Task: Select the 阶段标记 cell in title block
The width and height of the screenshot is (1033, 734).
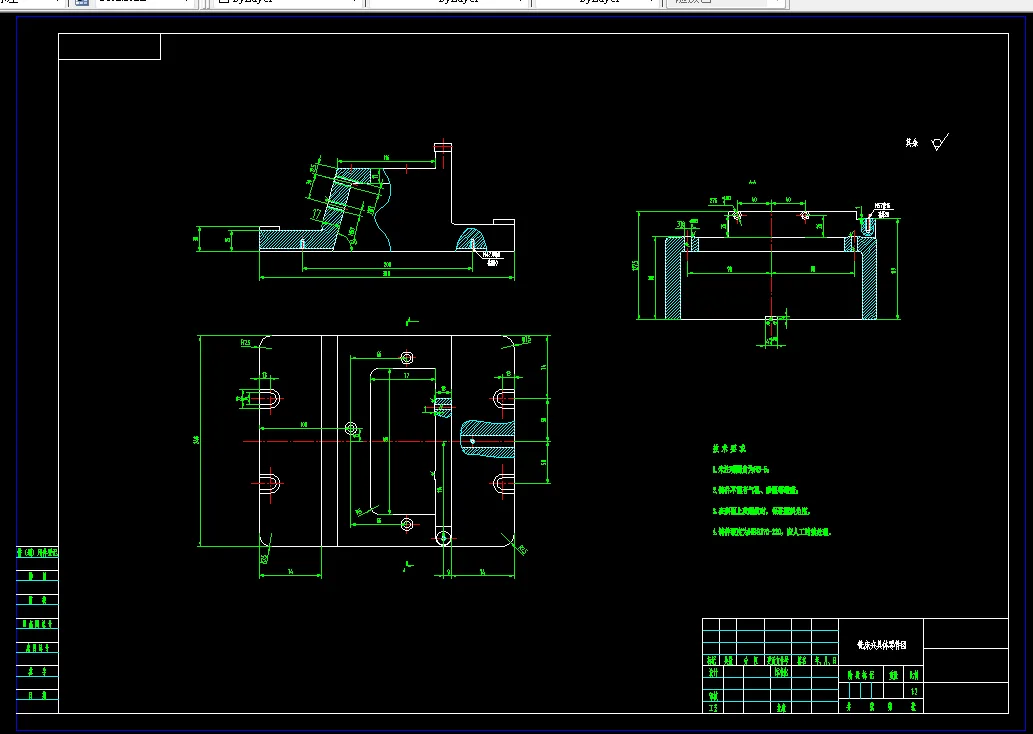Action: point(860,675)
